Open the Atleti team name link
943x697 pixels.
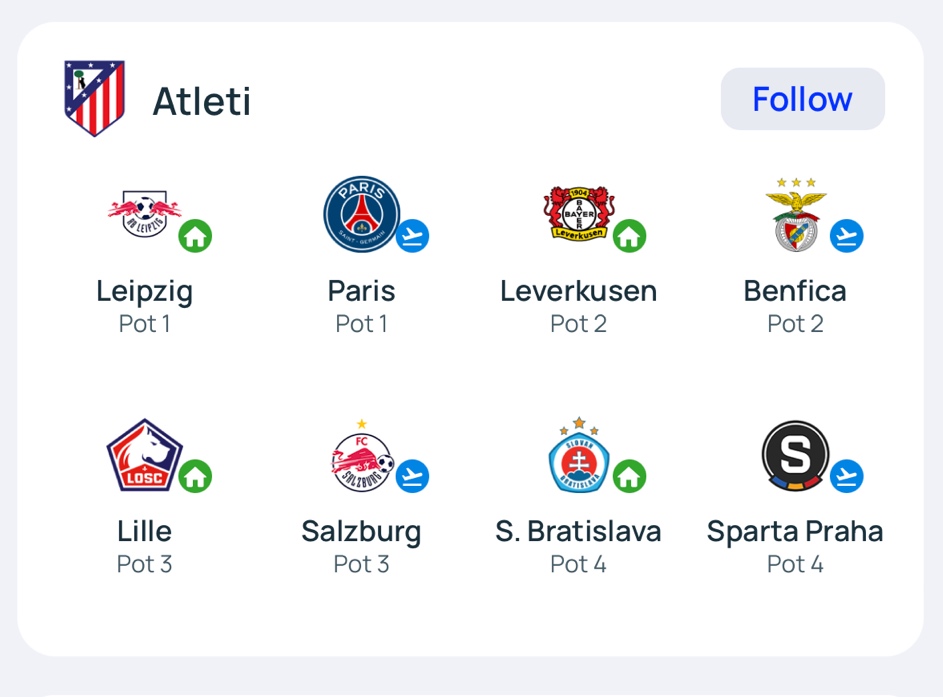click(201, 101)
